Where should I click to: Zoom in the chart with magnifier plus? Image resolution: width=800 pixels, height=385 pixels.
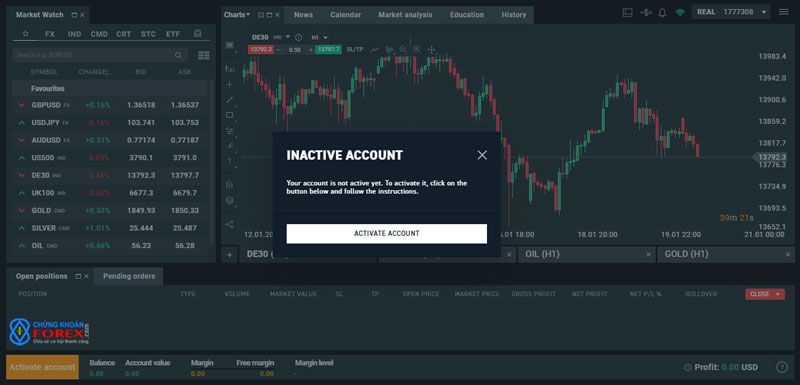pyautogui.click(x=417, y=49)
